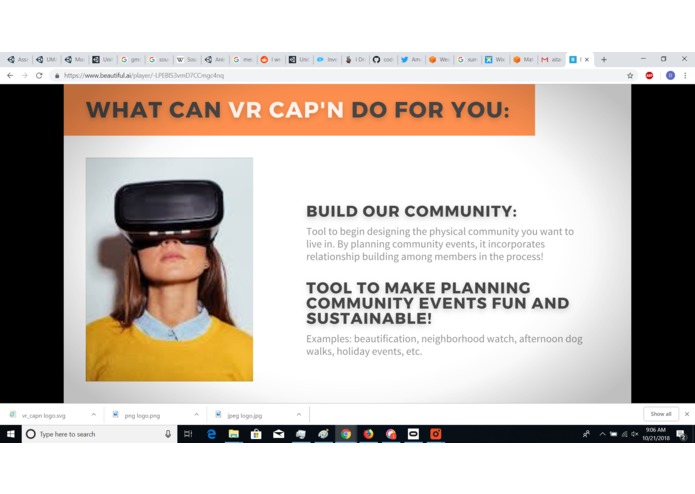This screenshot has width=695, height=494.
Task: Open the Oculus app on the taskbar
Action: tap(413, 434)
